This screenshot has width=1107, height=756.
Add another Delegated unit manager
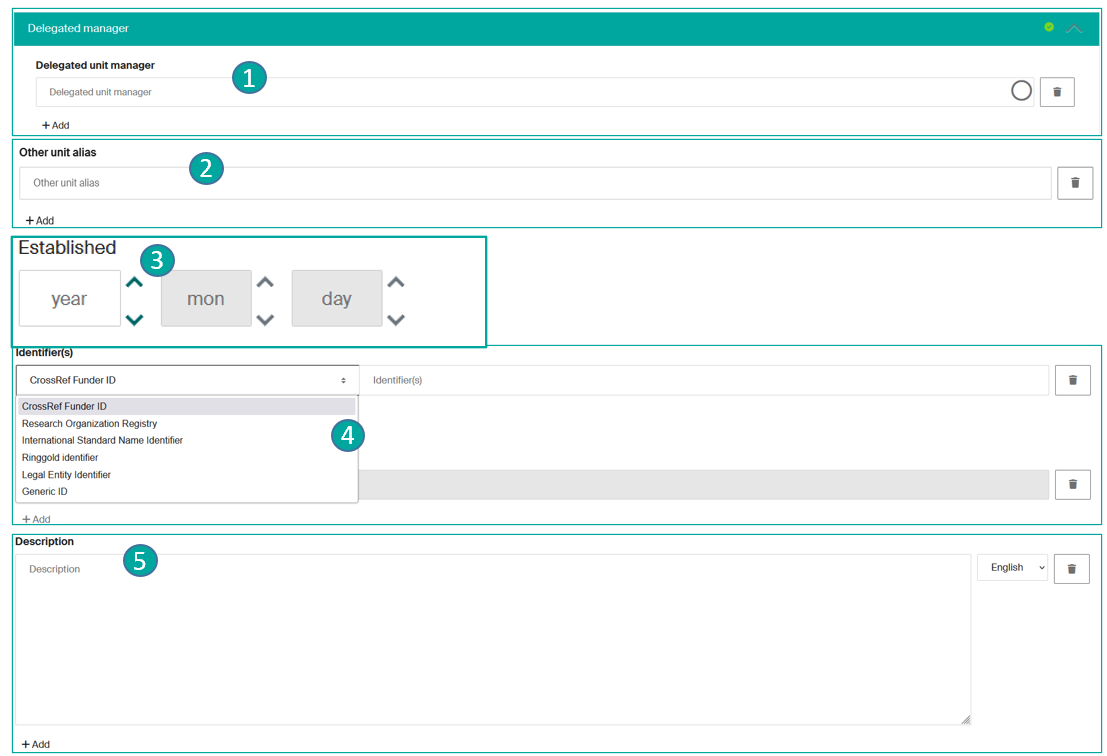(x=55, y=126)
